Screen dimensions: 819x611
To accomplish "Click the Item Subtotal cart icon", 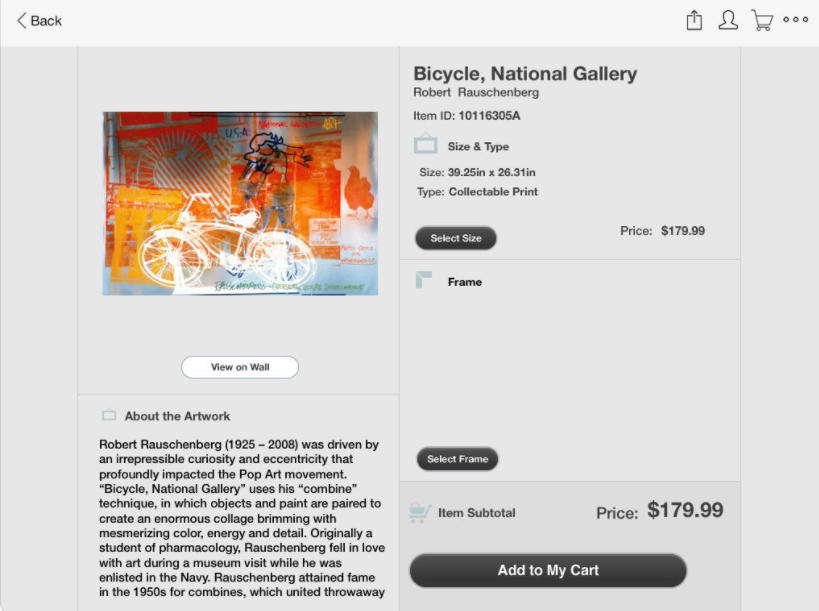I will pos(420,513).
